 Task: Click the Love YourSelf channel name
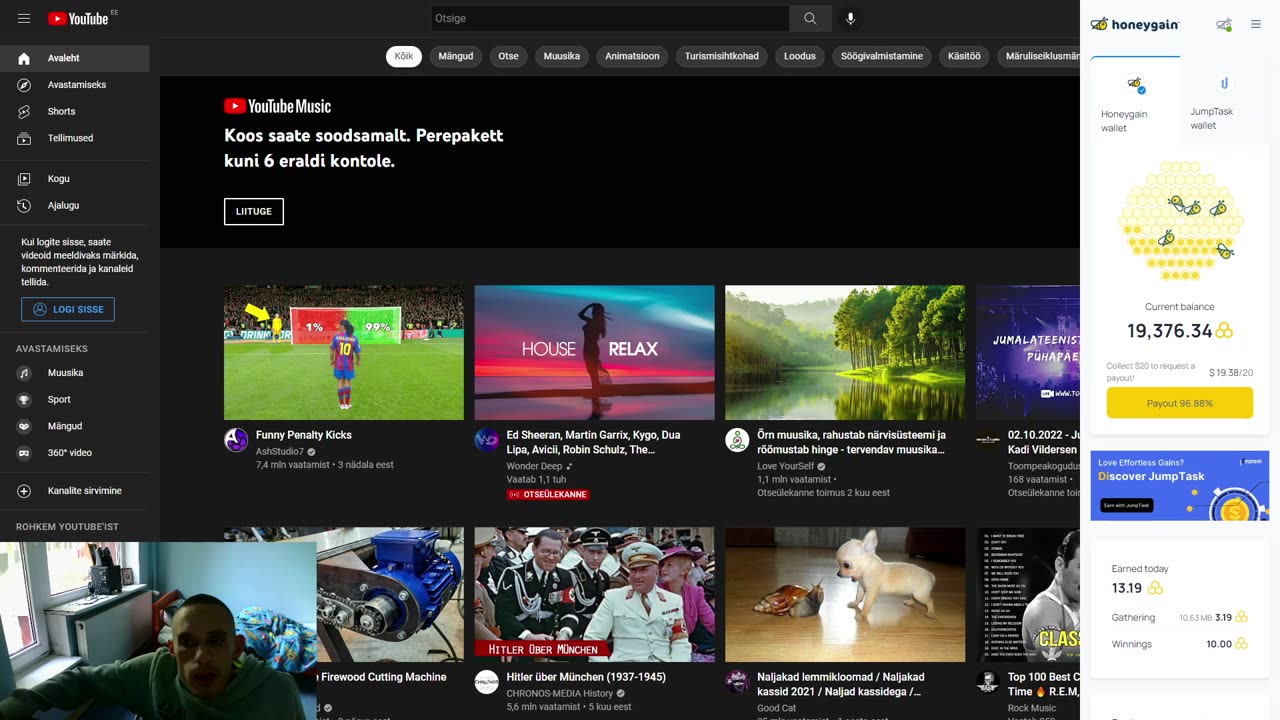click(x=786, y=466)
